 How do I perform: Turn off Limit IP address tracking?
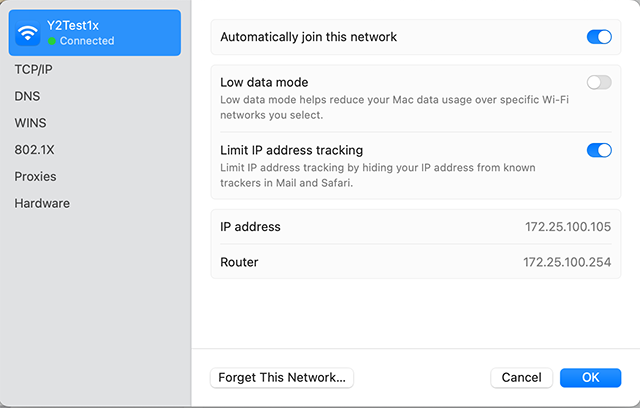(599, 150)
